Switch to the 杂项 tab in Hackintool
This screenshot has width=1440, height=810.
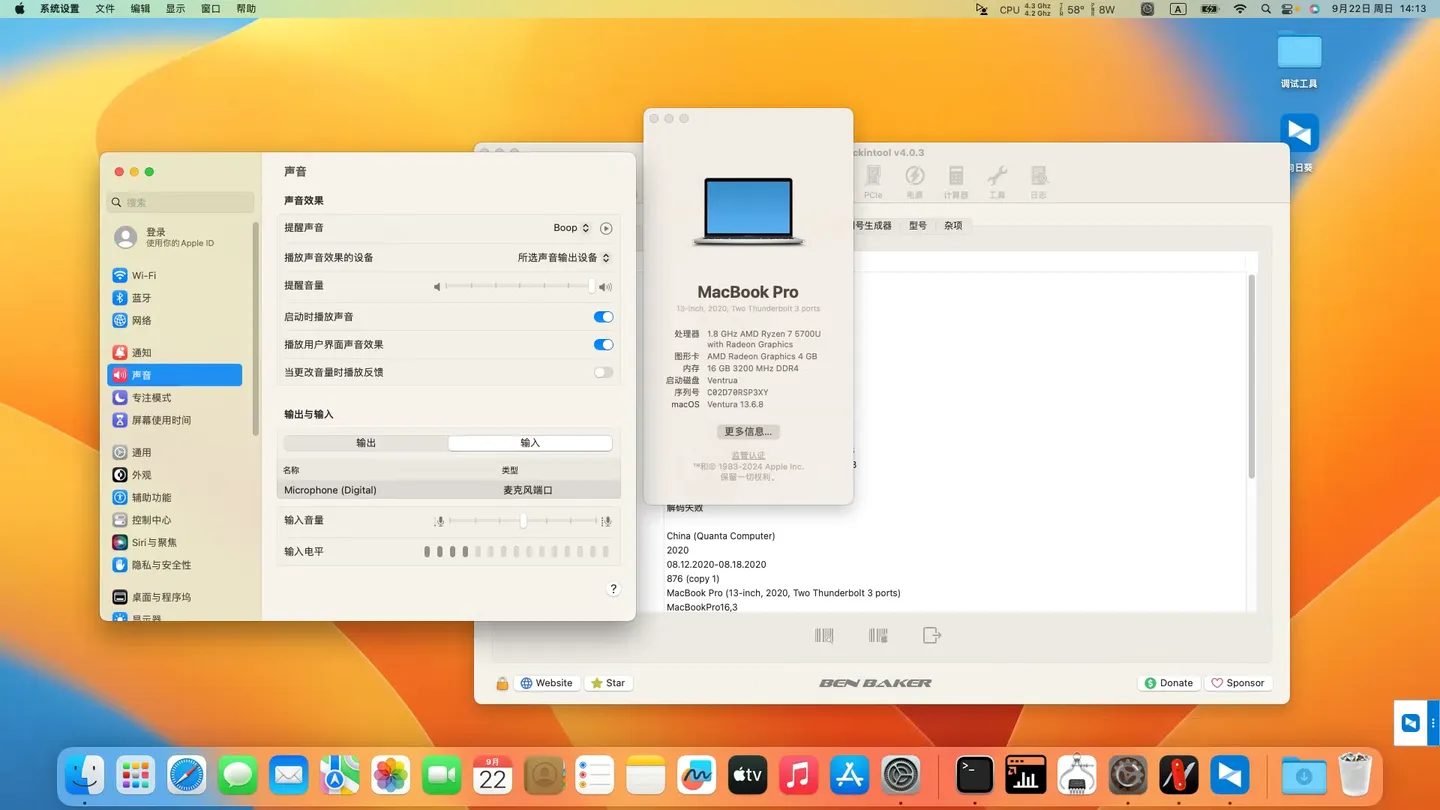point(952,225)
